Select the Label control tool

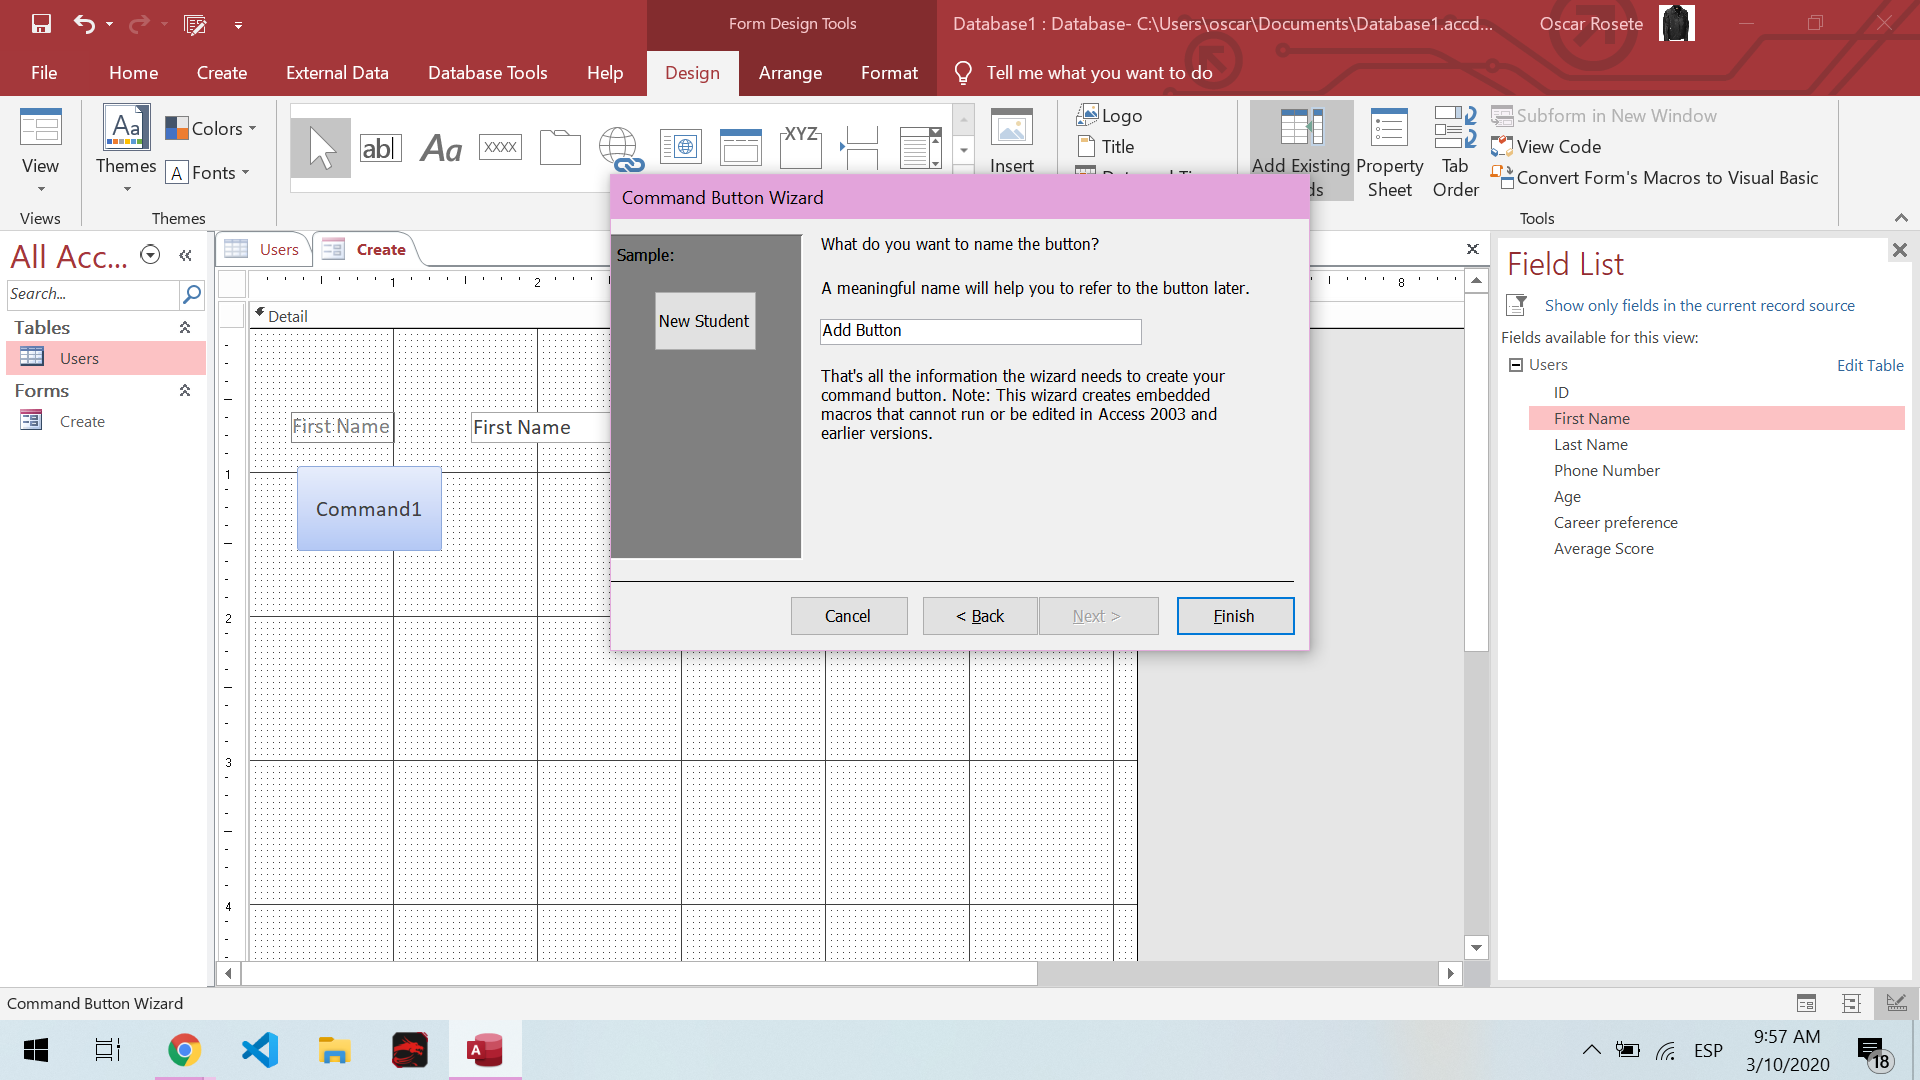441,148
